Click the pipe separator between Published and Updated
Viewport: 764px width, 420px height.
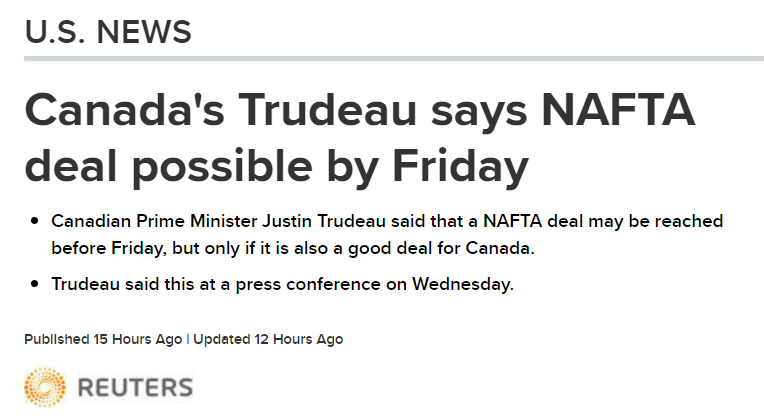point(188,340)
